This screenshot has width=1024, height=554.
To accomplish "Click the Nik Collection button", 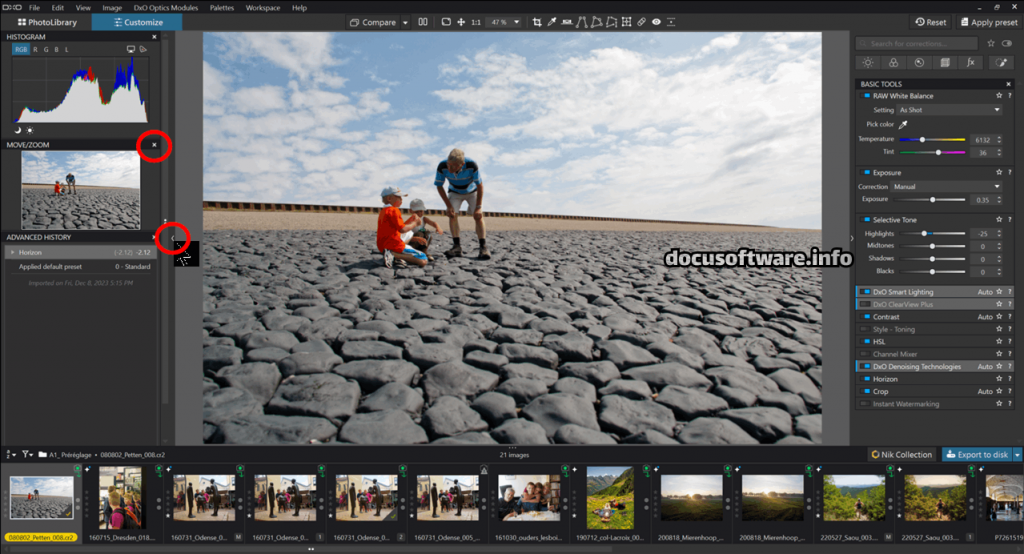I will [902, 454].
